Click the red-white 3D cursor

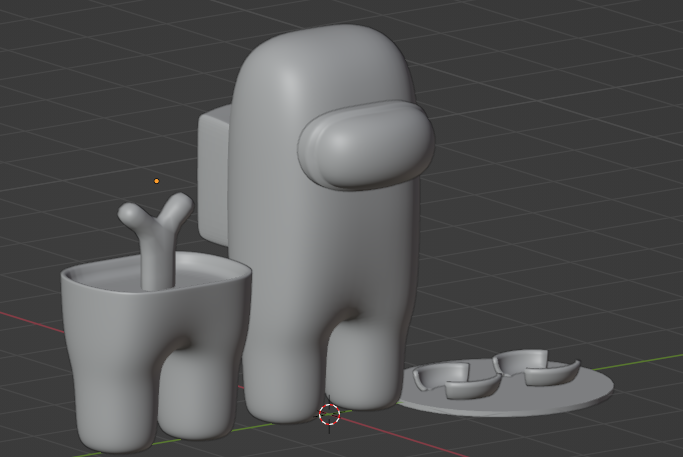click(x=329, y=414)
